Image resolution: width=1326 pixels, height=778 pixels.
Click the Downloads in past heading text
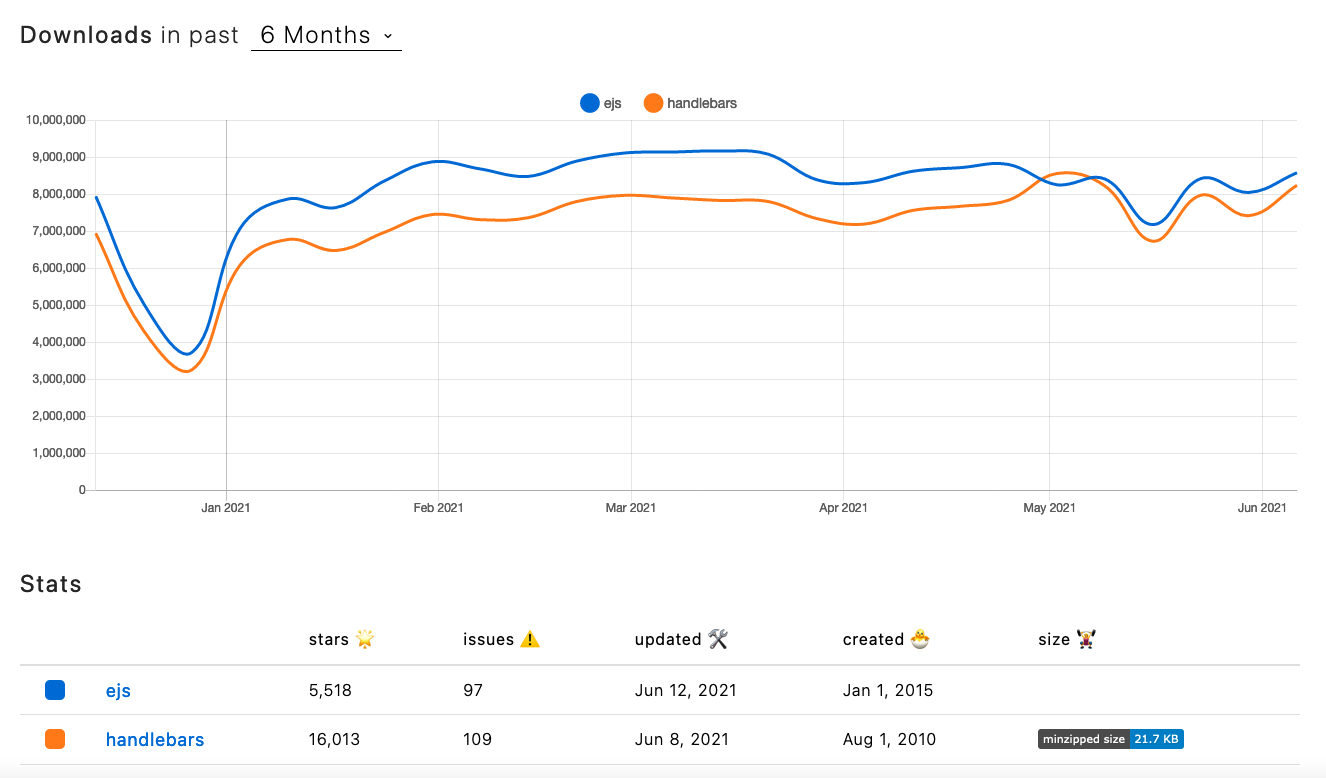(130, 35)
